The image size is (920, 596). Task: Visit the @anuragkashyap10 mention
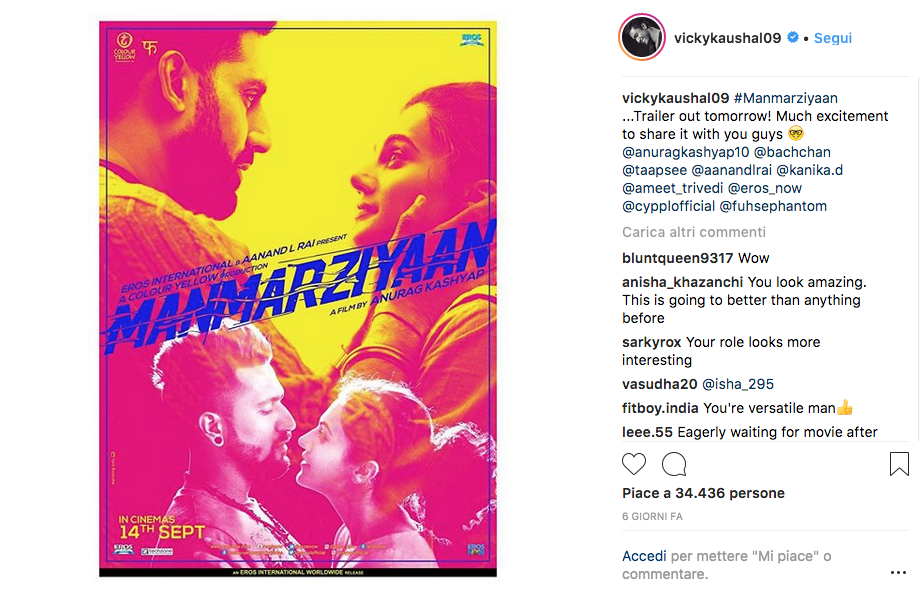tap(685, 153)
